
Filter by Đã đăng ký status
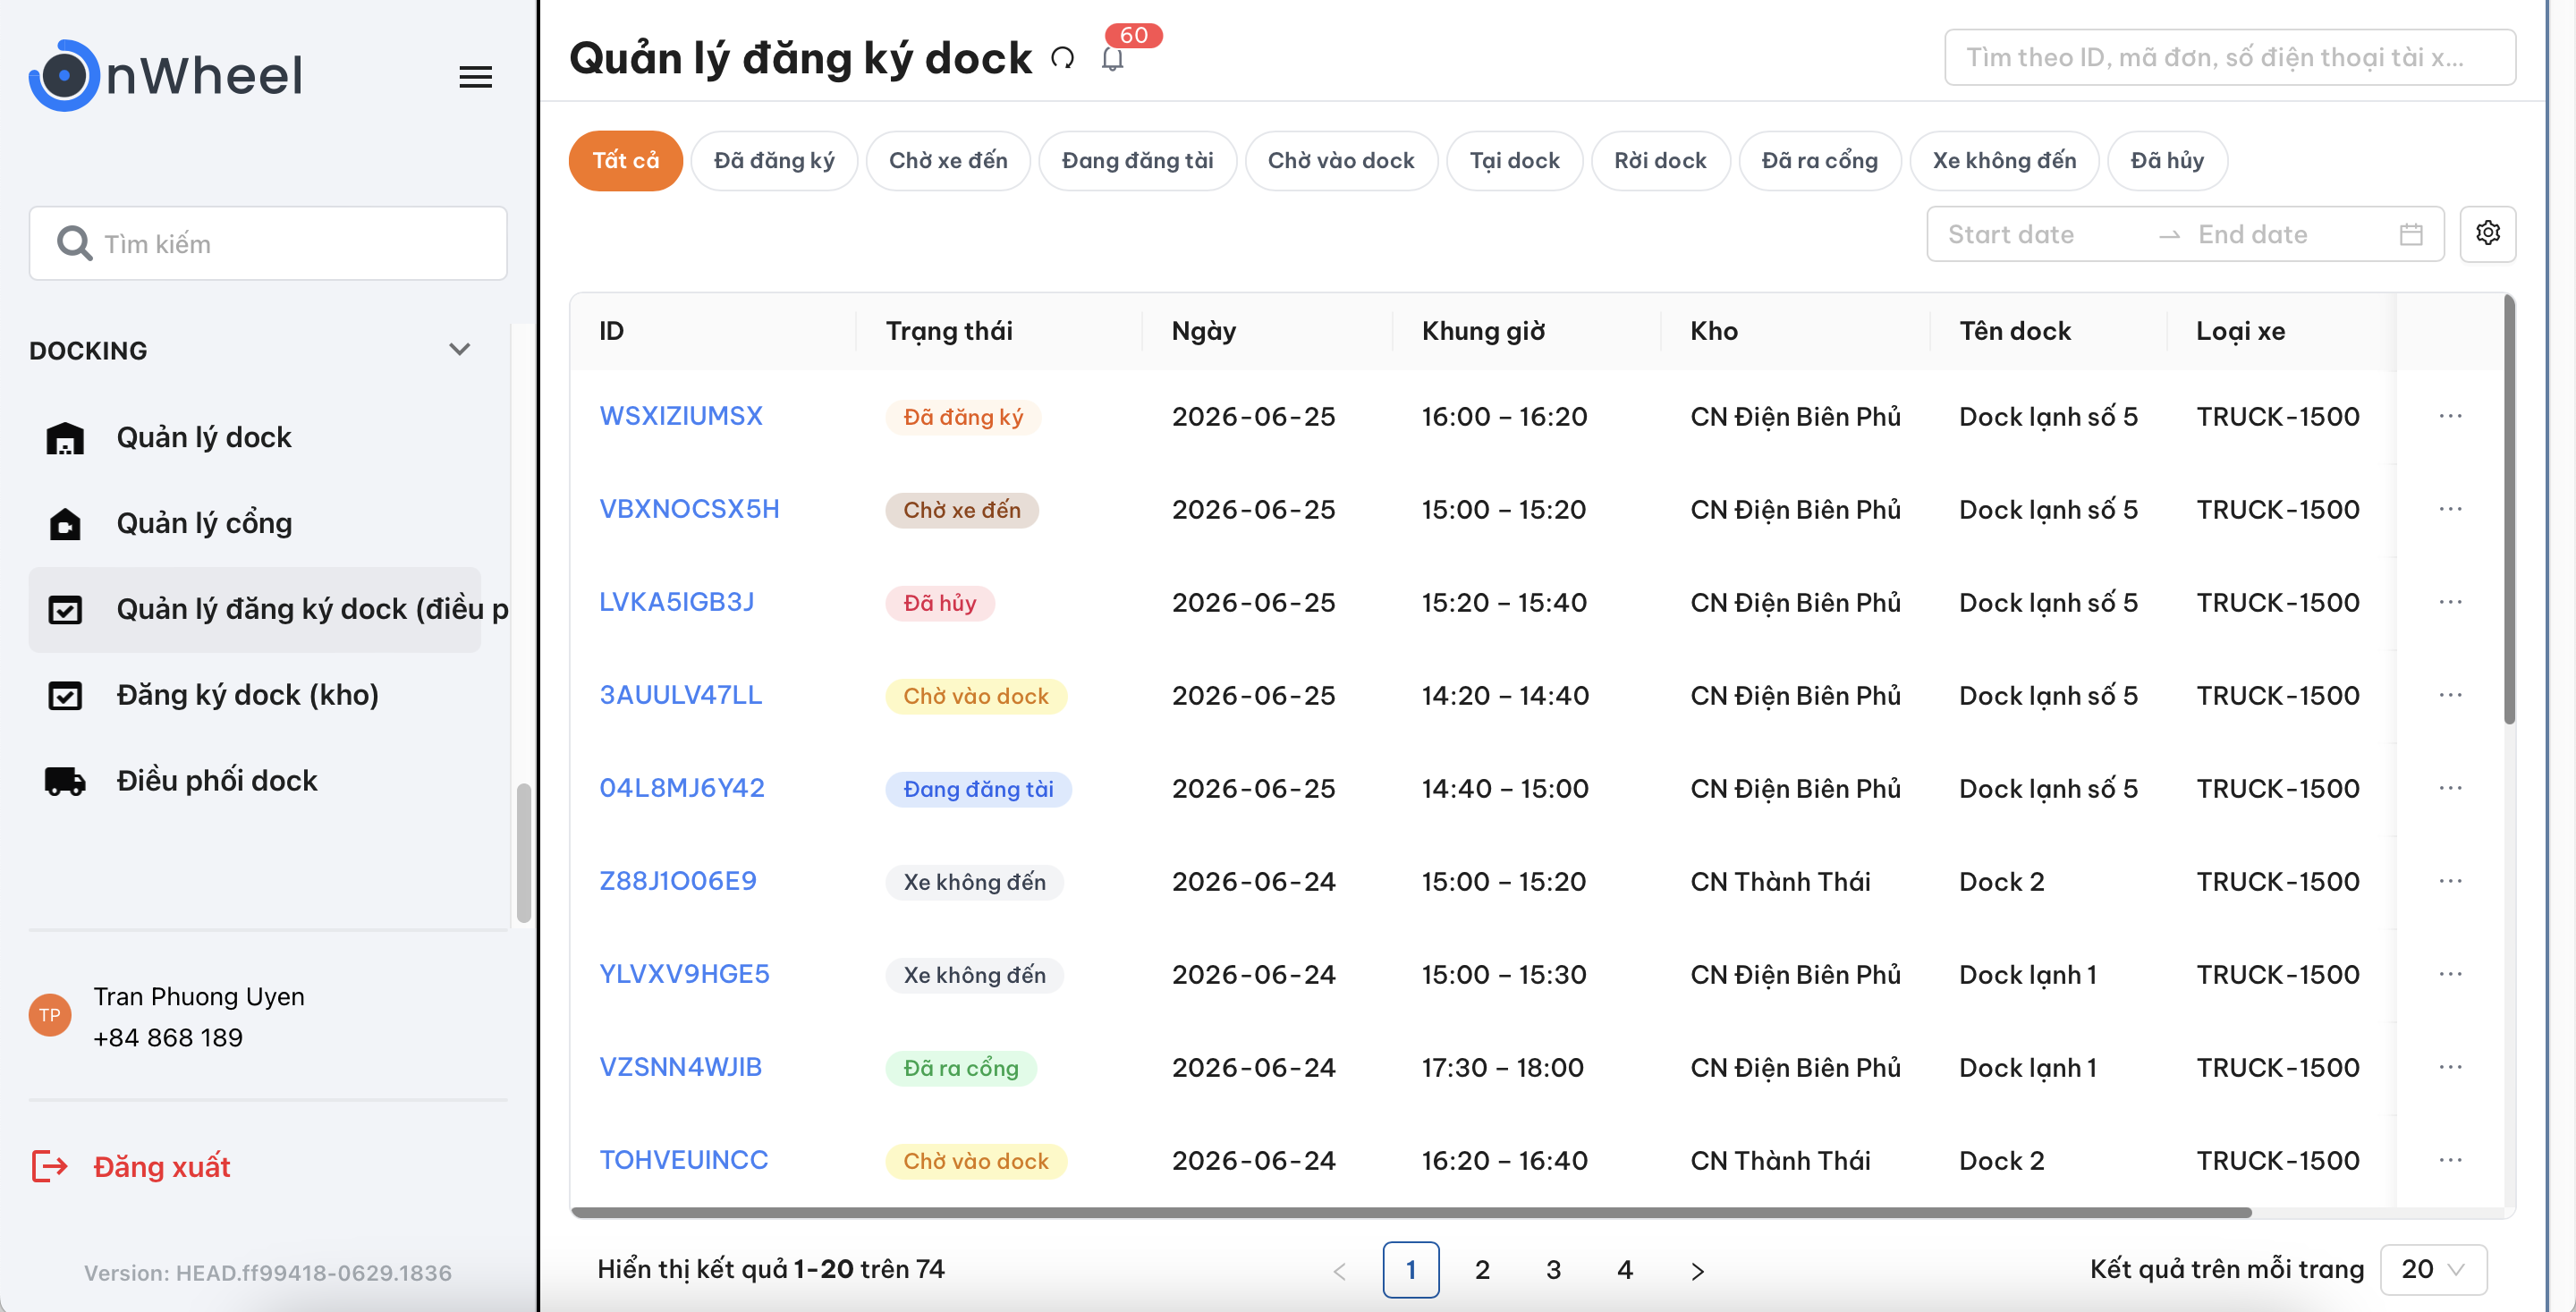(773, 161)
